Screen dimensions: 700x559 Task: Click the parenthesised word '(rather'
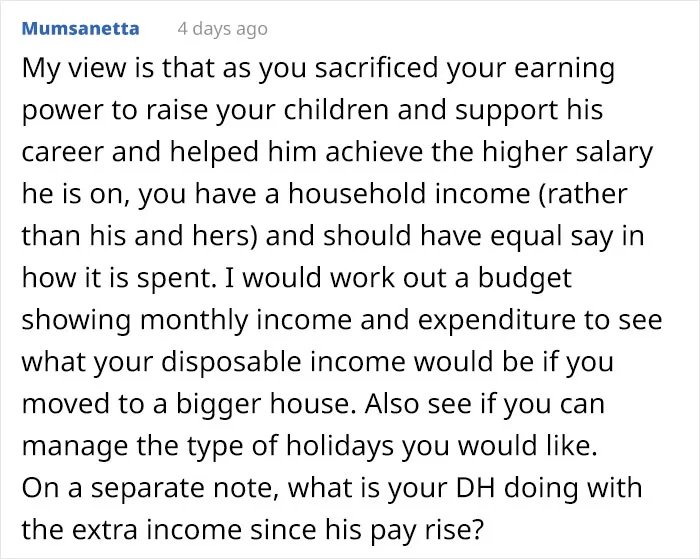click(583, 195)
